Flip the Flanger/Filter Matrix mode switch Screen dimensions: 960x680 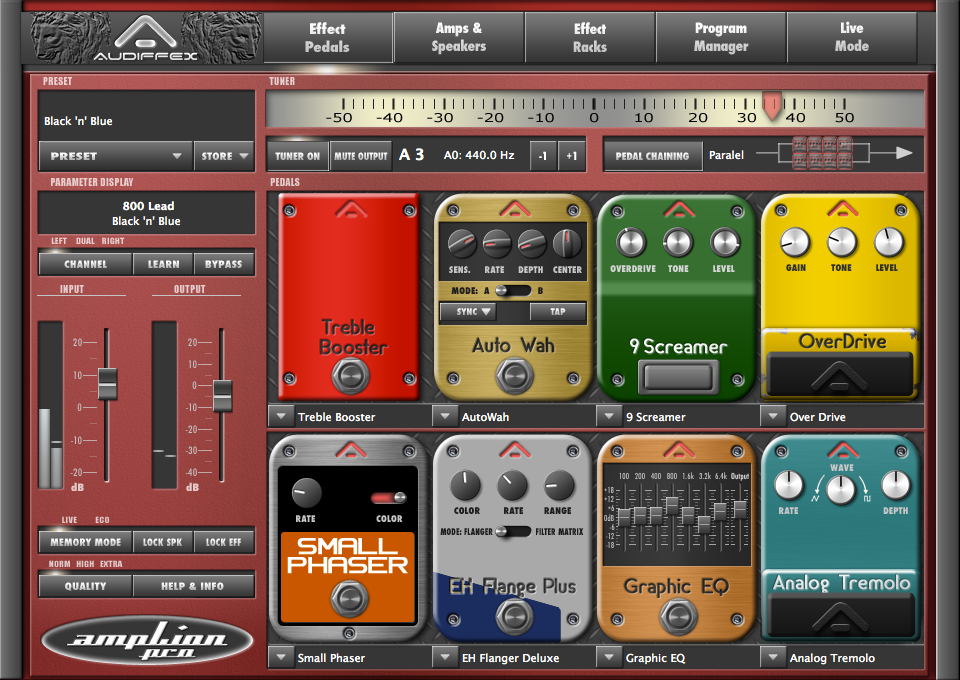click(513, 531)
